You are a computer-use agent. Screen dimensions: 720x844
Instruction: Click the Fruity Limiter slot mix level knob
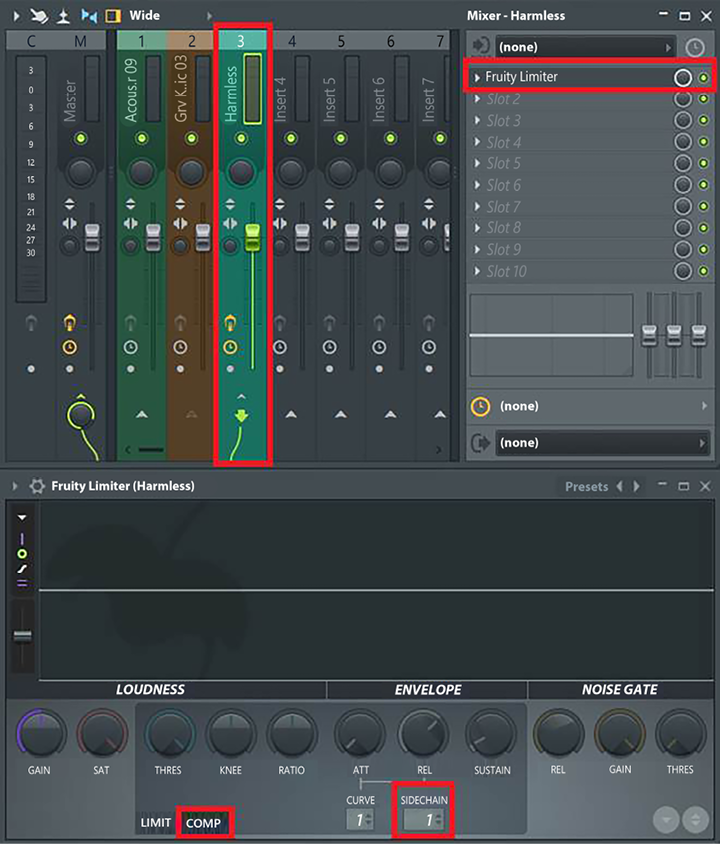[683, 78]
